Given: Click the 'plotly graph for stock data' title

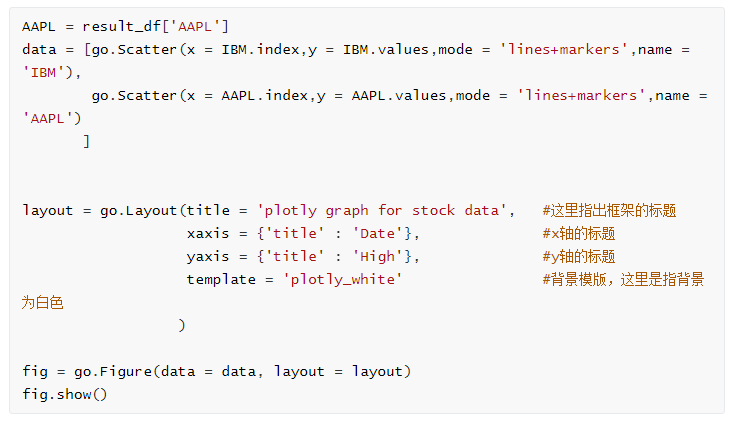Looking at the screenshot, I should click(382, 211).
